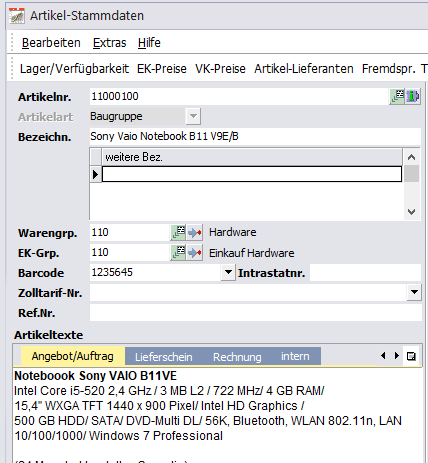Click the line starting 15,4" WXGA TFT
This screenshot has height=463, width=428.
(159, 406)
